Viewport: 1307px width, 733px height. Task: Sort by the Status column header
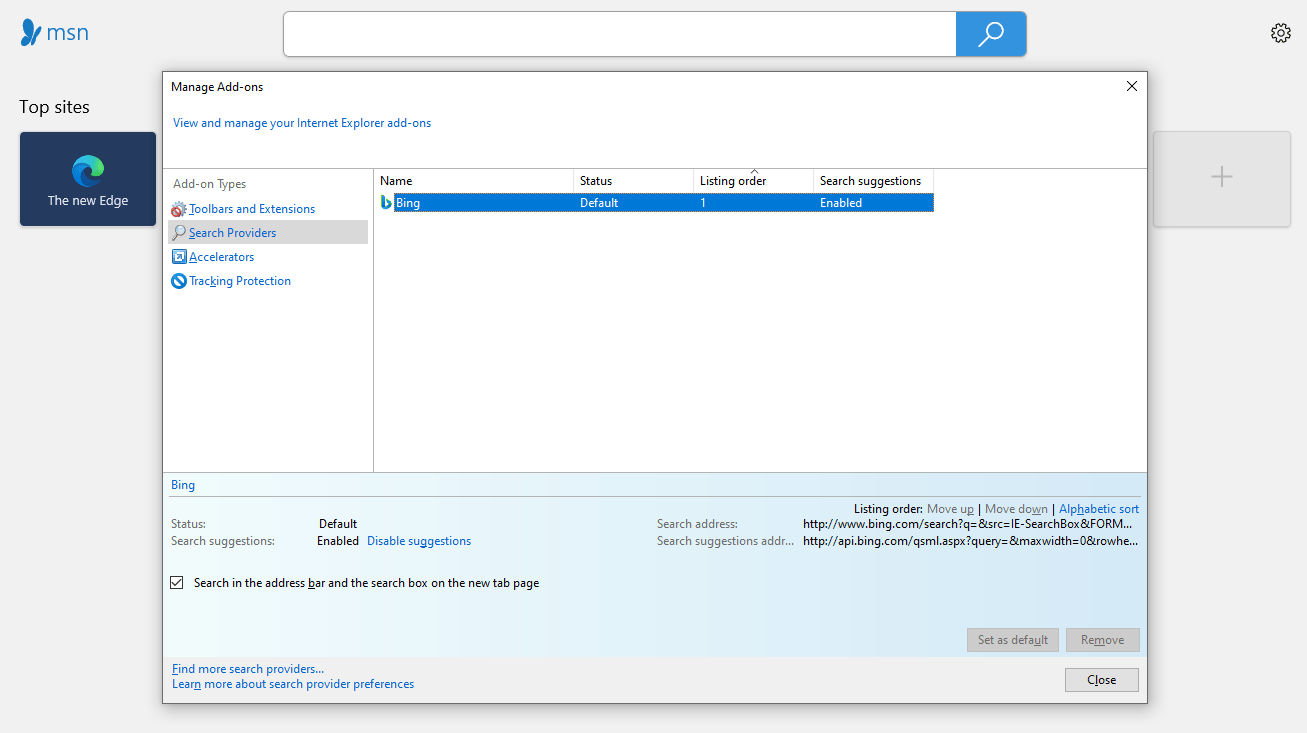point(632,181)
